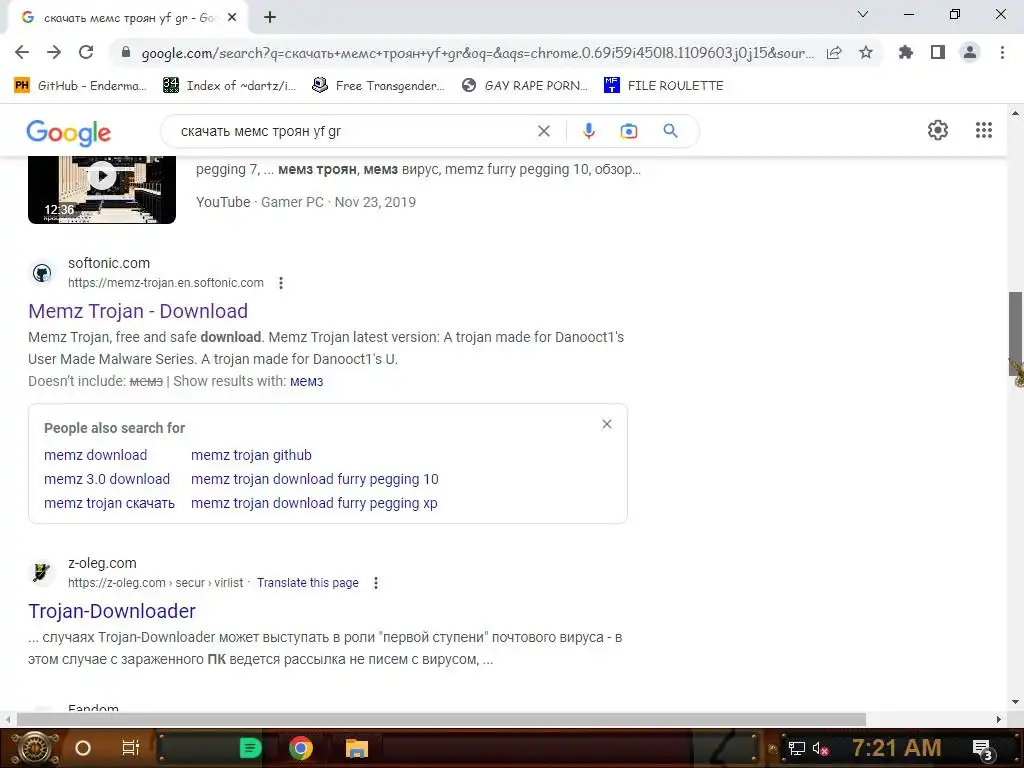Open Memz Trojan - Download result
Screen dimensions: 1024x768
[138, 311]
